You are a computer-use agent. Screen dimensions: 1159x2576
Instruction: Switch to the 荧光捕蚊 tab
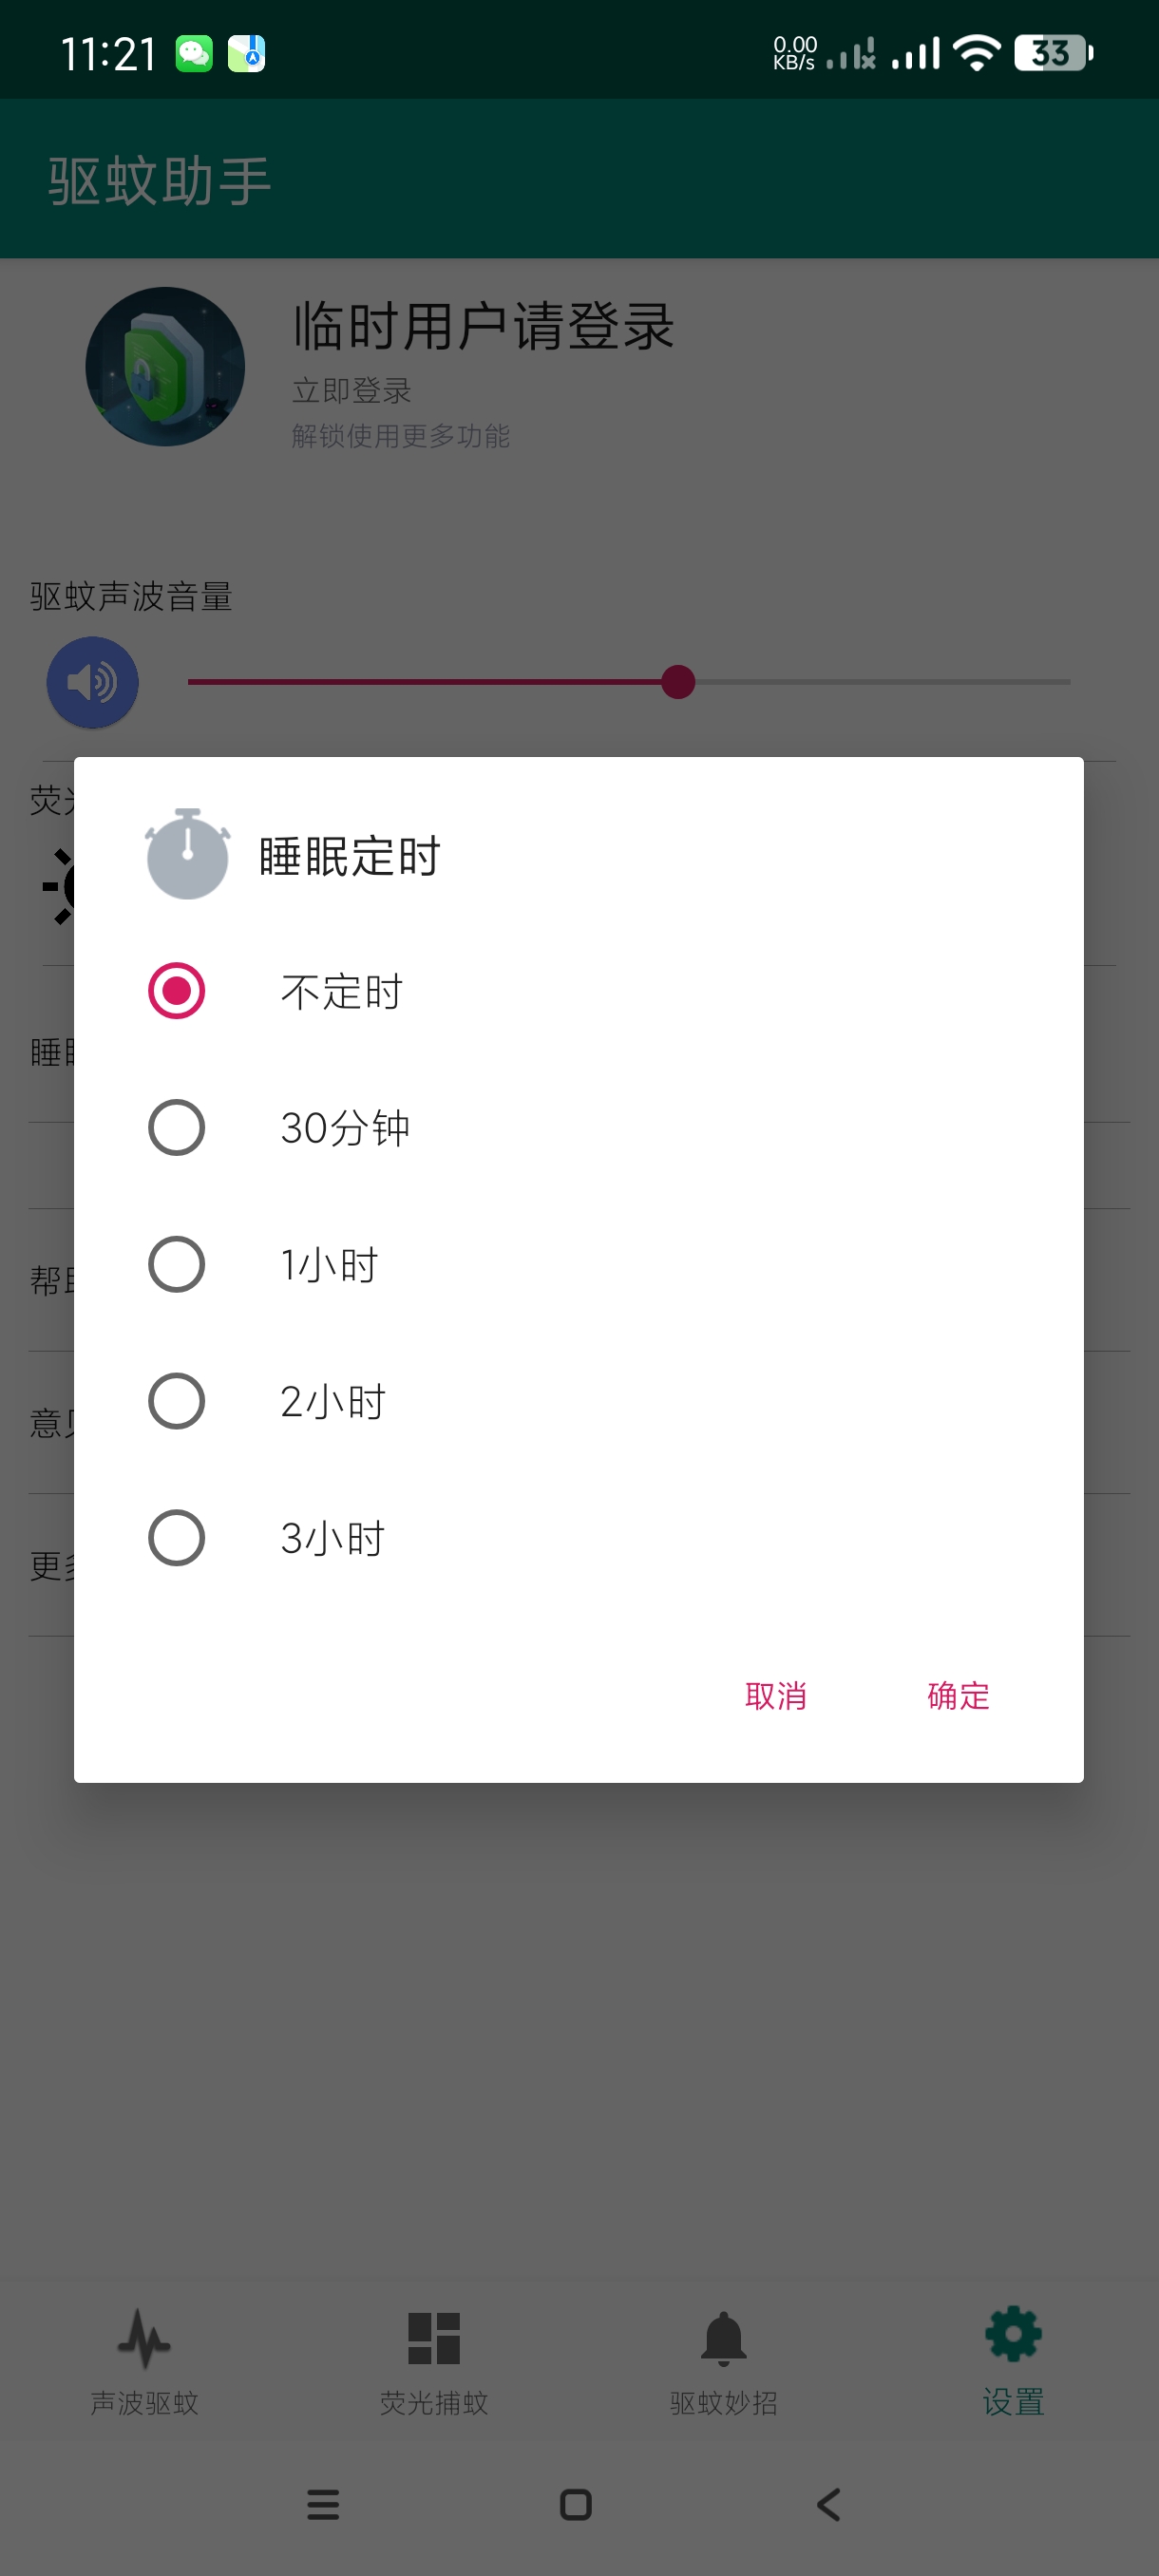pyautogui.click(x=434, y=2360)
